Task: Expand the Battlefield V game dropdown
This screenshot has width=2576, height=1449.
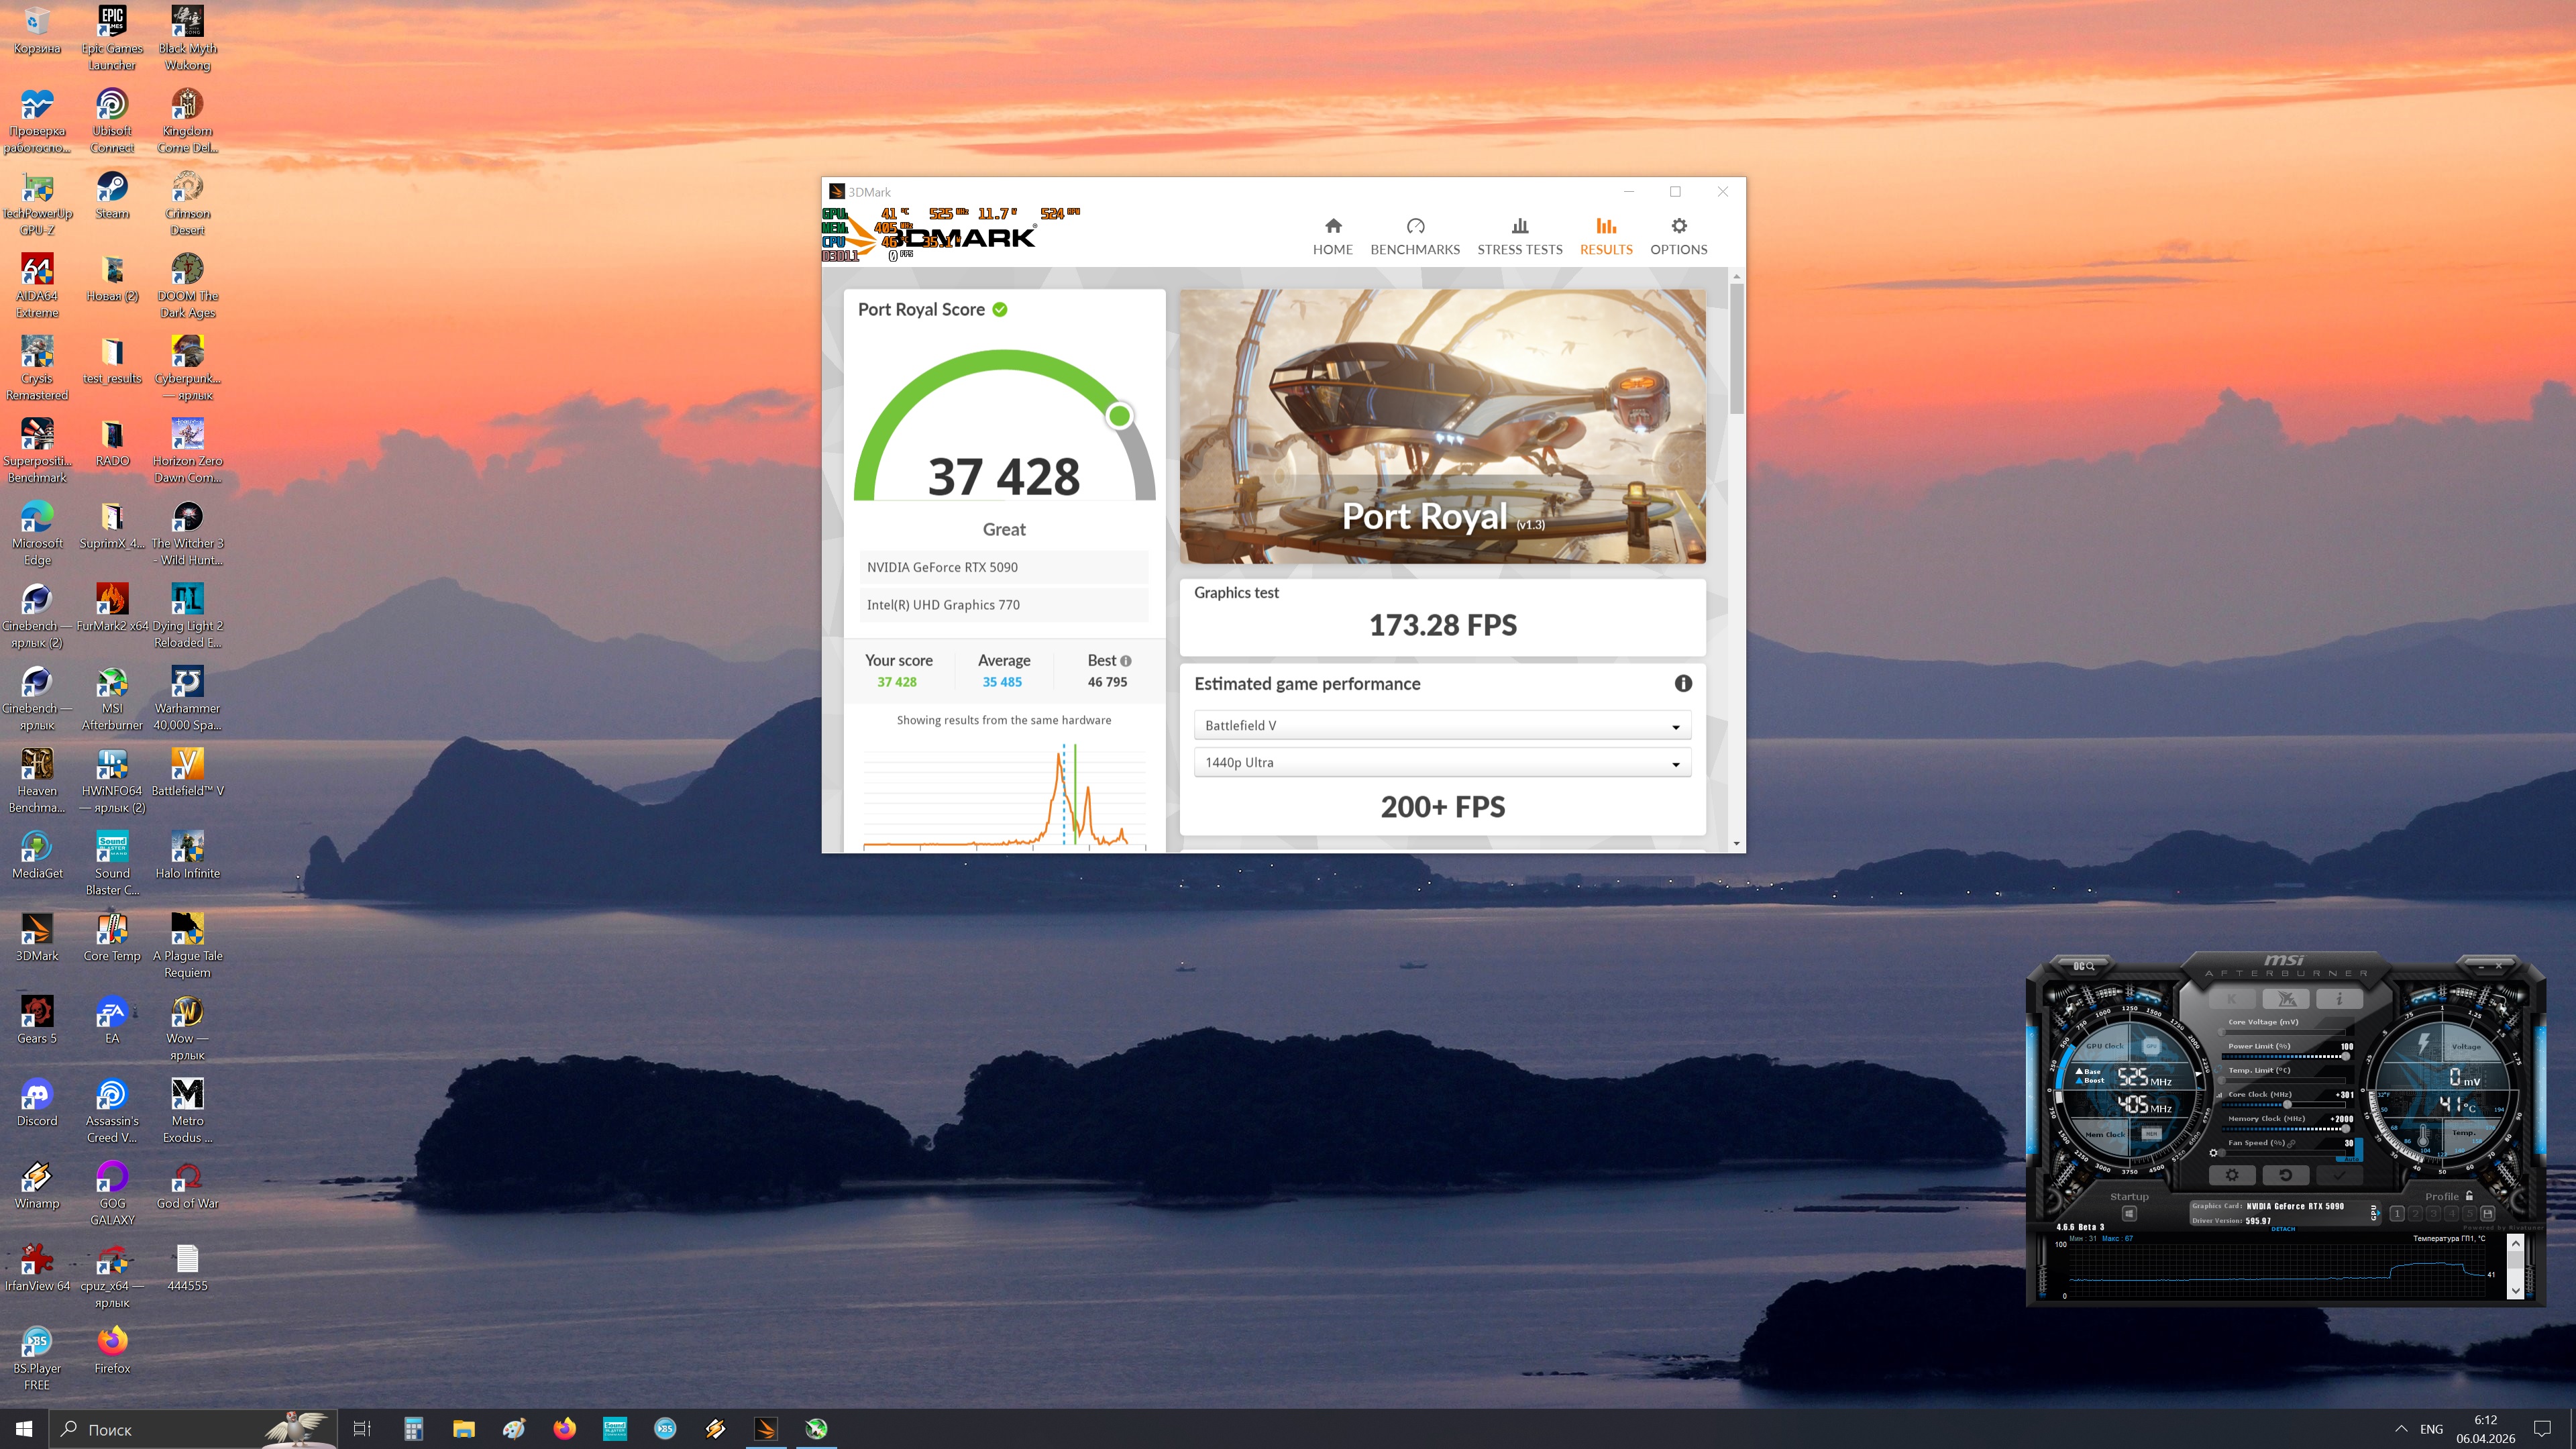Action: tap(1442, 725)
